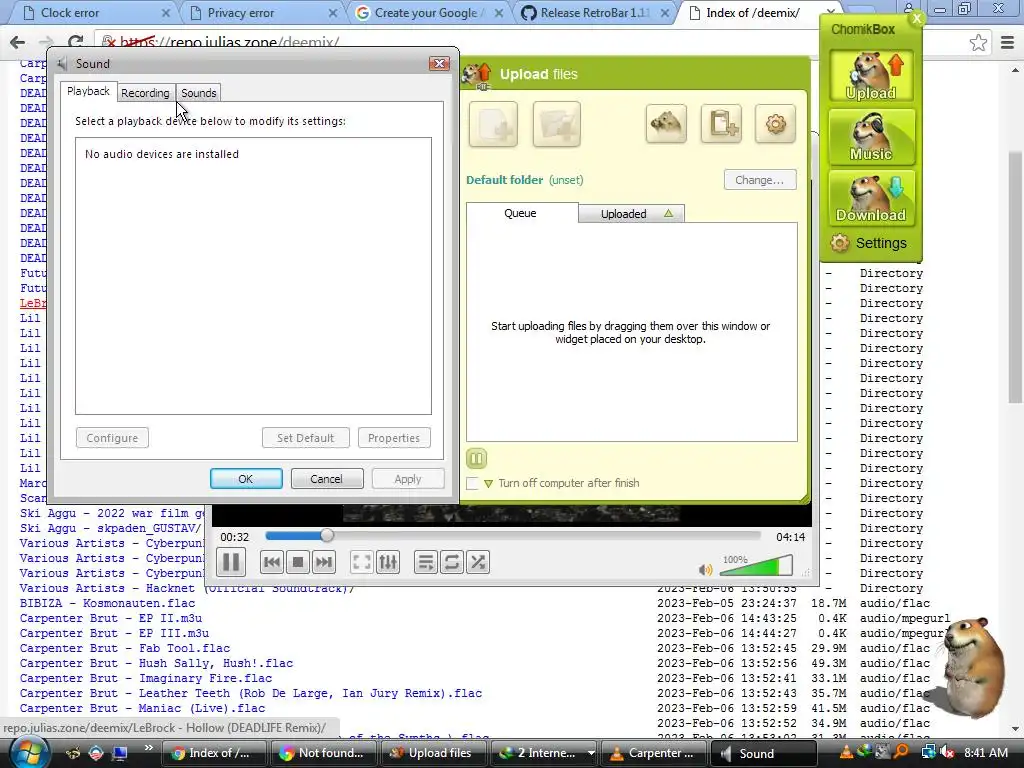The image size is (1024, 768).
Task: Click the 8:41 AM system clock
Action: (986, 753)
